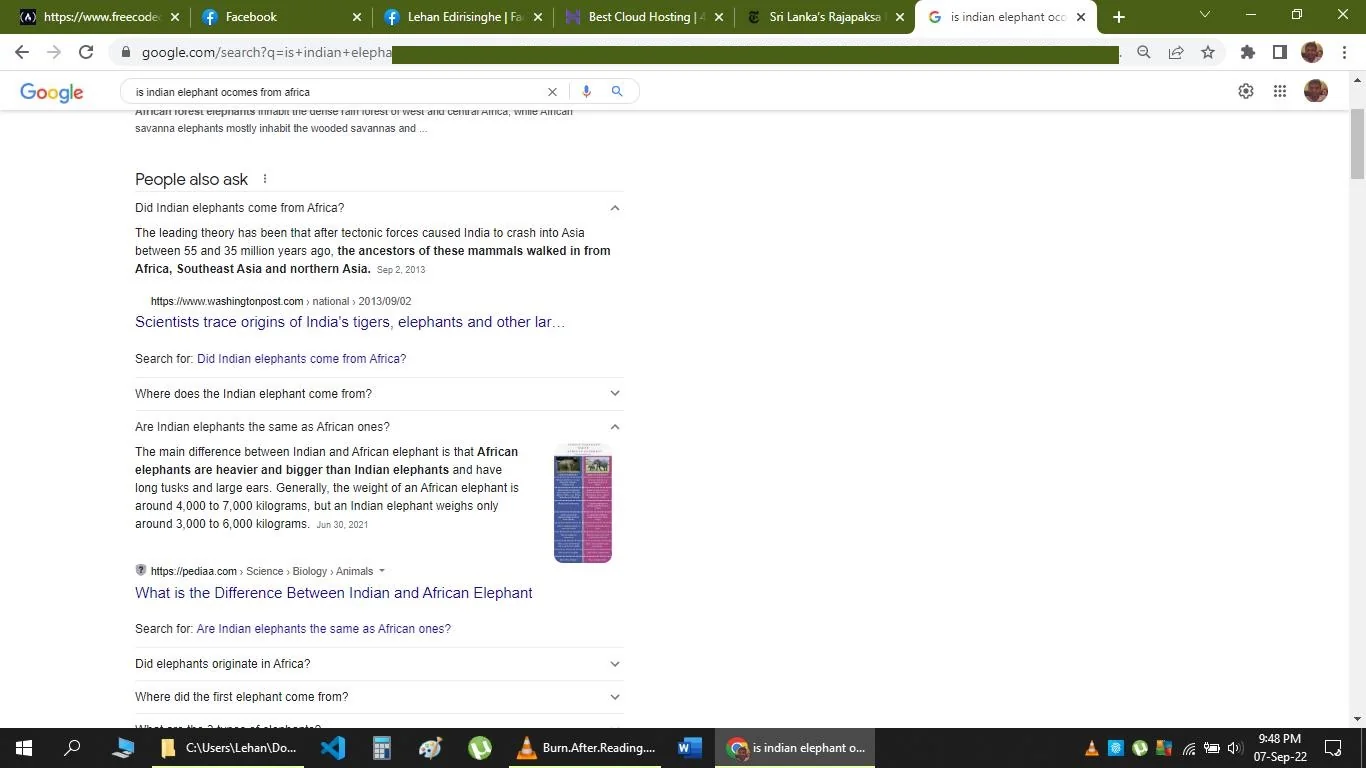1366x768 pixels.
Task: Collapse 'Are Indian elephants the same as African ones?' question
Action: tap(379, 427)
